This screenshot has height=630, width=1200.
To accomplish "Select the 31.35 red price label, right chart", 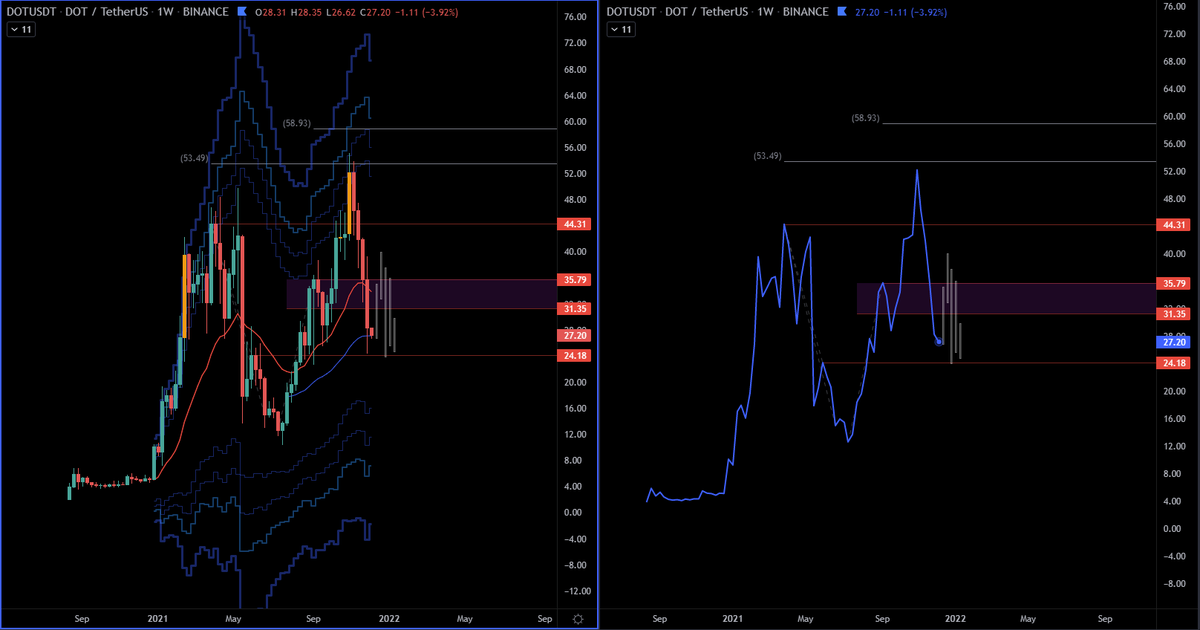I will coord(1173,314).
